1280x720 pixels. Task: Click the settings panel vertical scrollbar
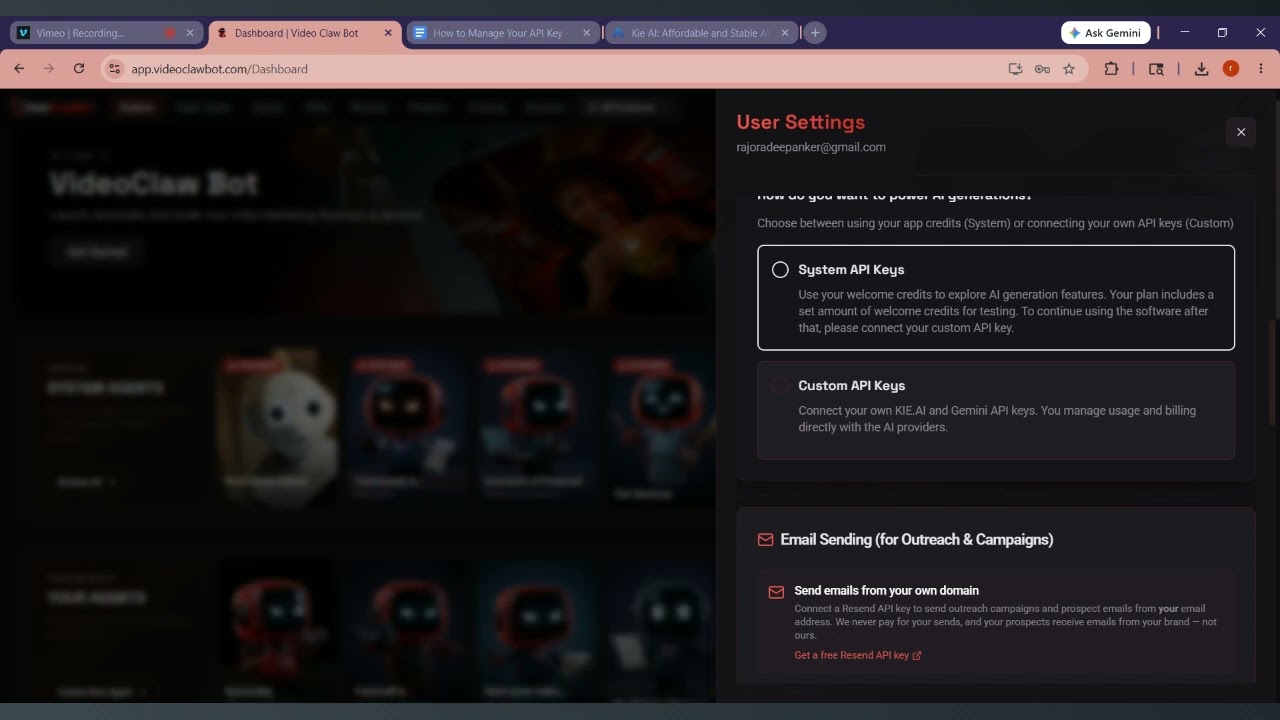point(1274,372)
